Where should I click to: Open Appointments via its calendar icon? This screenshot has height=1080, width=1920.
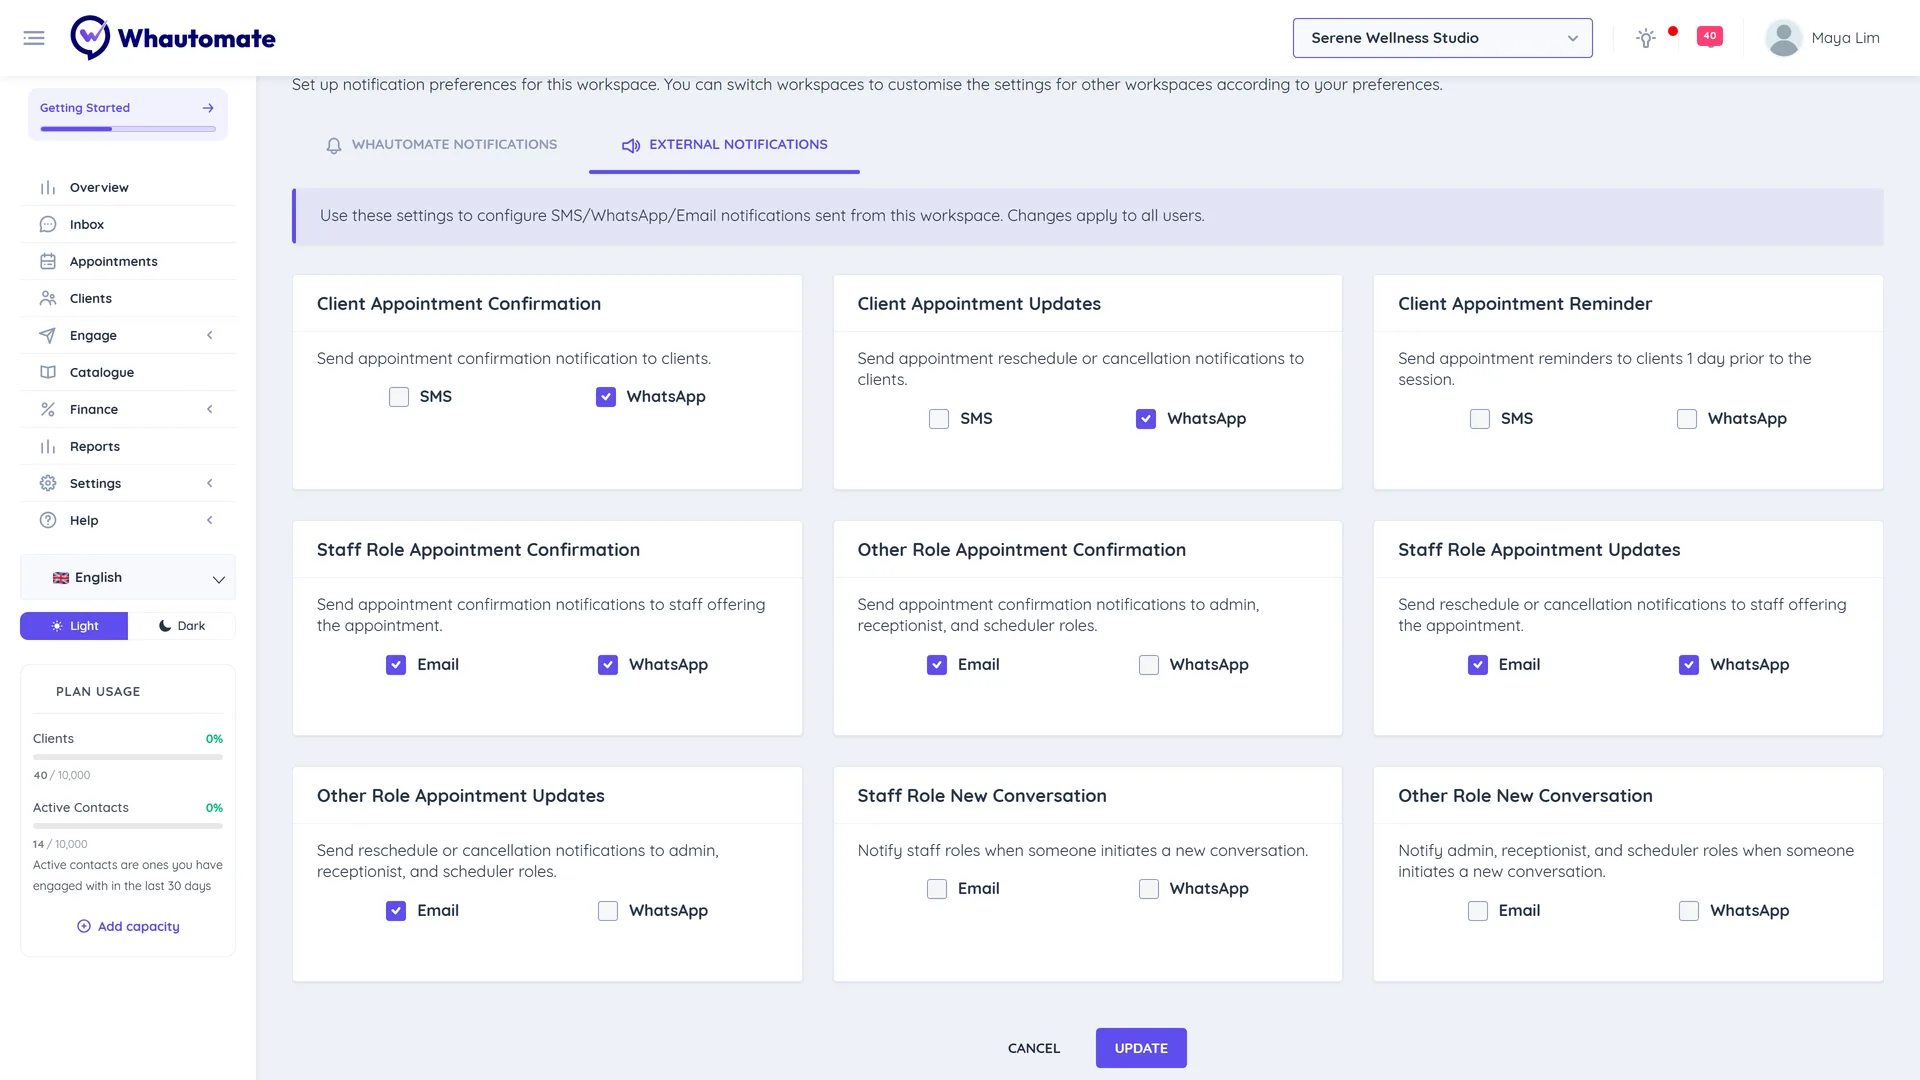[x=48, y=262]
